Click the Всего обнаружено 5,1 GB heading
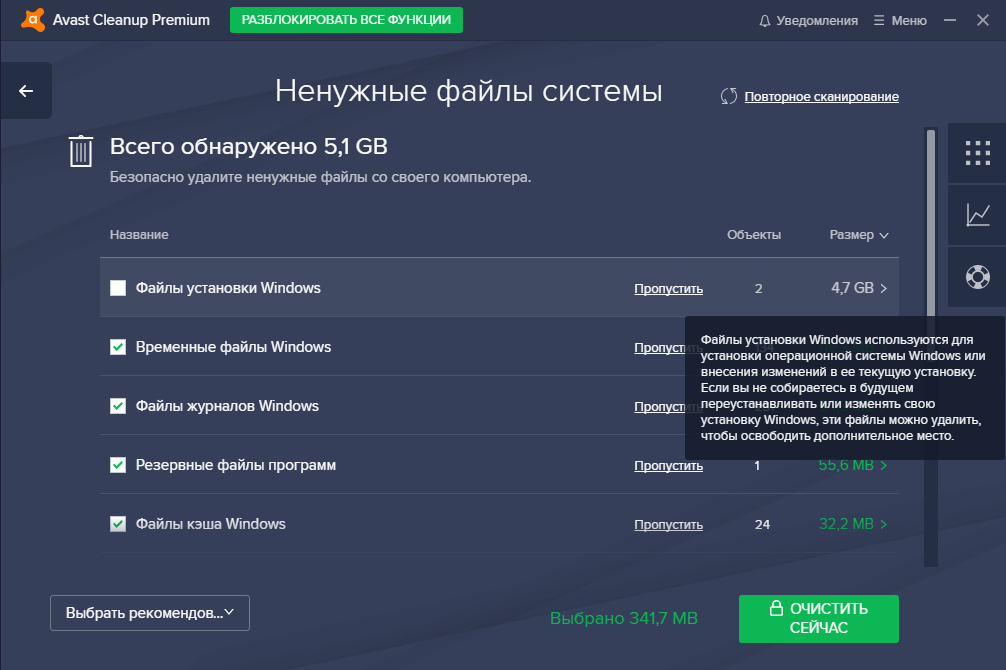1006x670 pixels. pos(249,146)
